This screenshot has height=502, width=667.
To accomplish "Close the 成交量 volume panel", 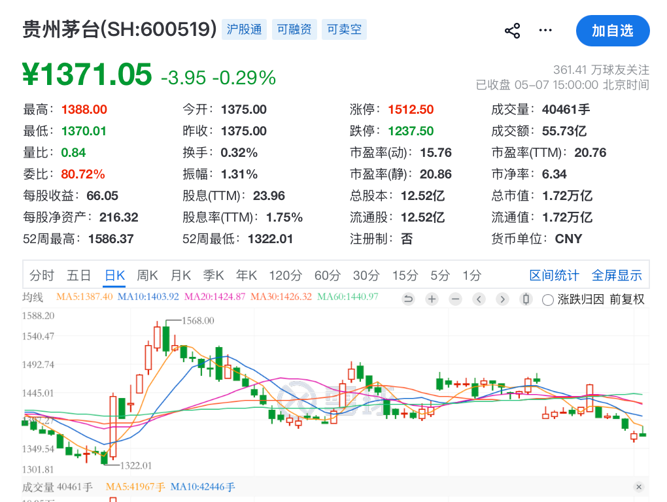I will [x=638, y=487].
